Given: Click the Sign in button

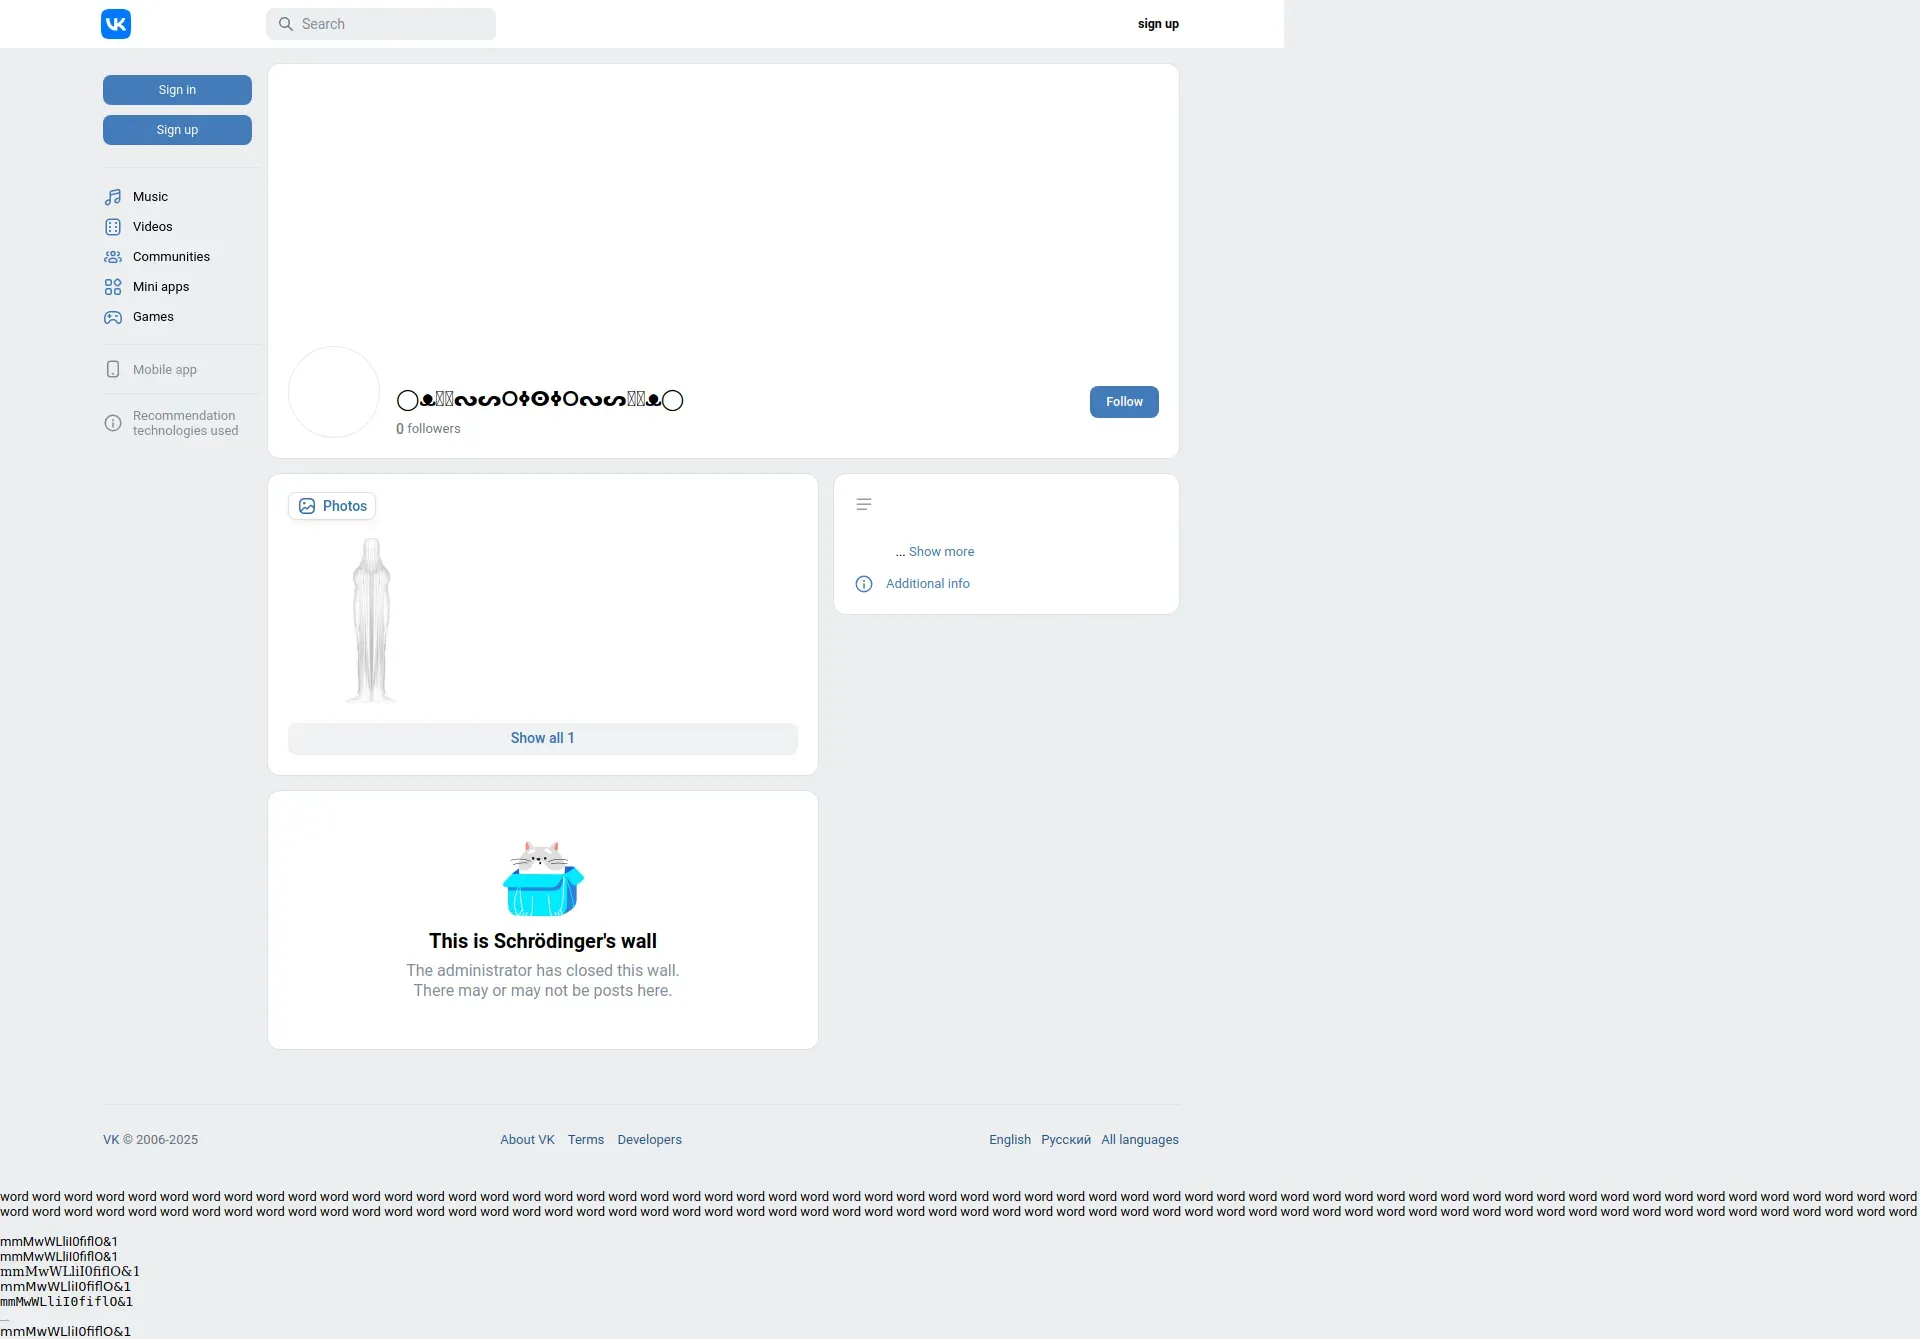Looking at the screenshot, I should 177,90.
